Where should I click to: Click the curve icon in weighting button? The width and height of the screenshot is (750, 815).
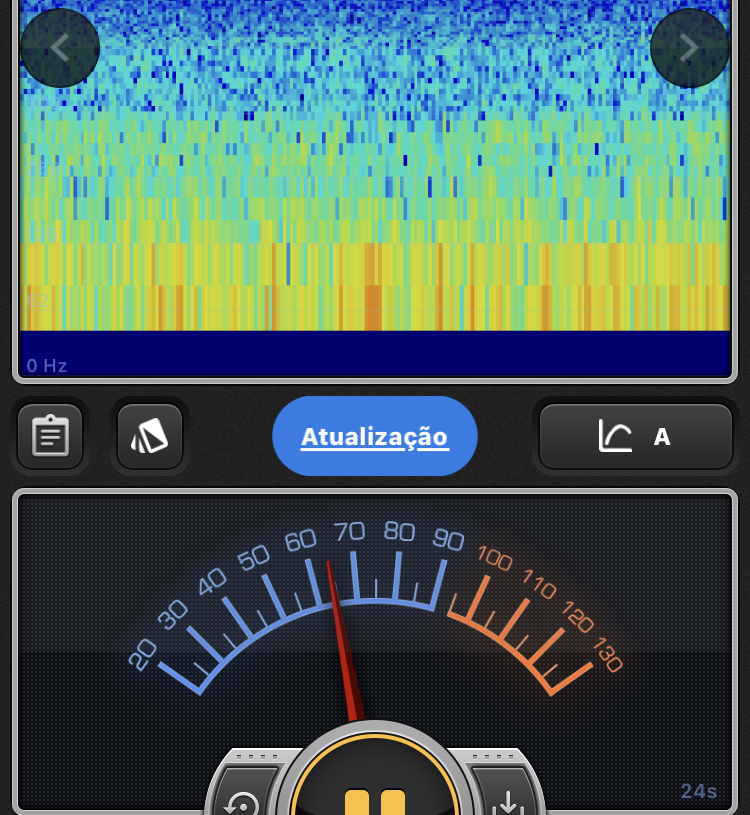[x=615, y=436]
